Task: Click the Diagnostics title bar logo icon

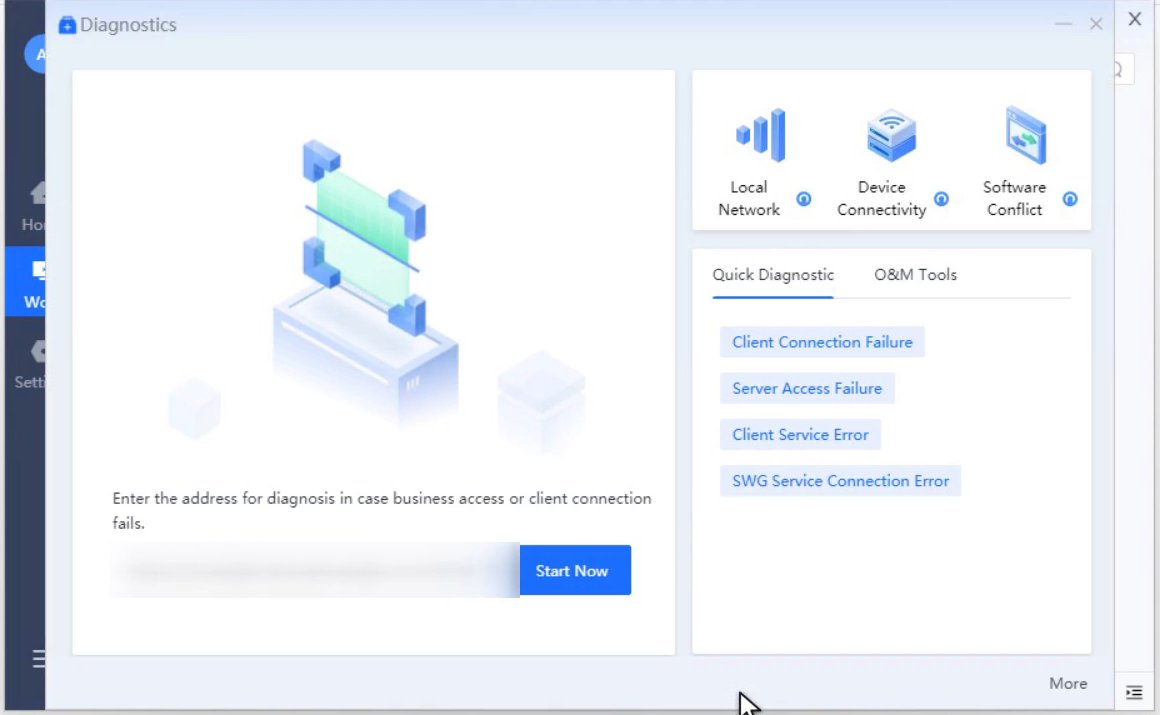Action: point(67,25)
